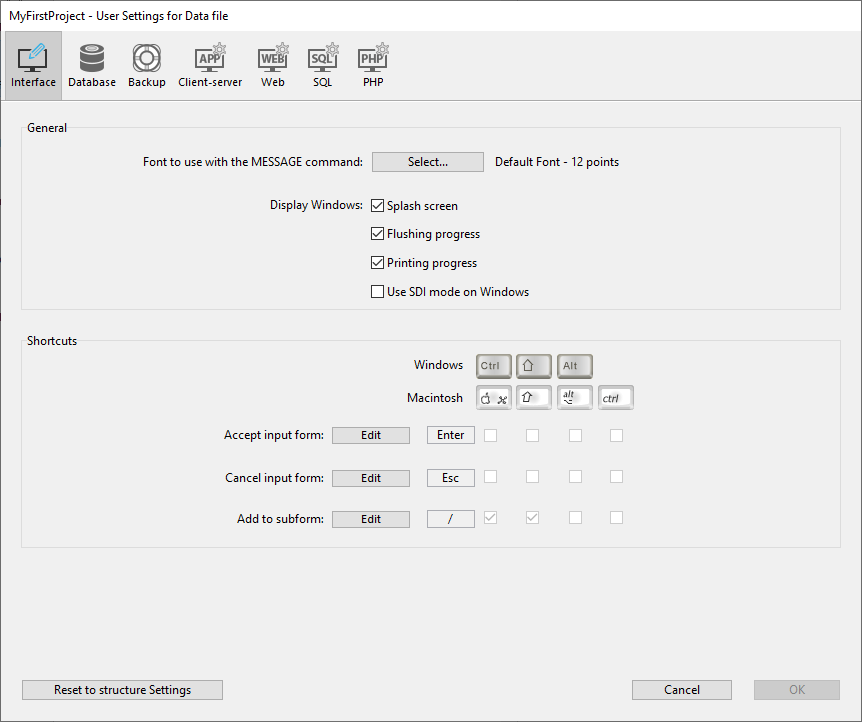The height and width of the screenshot is (722, 862).
Task: Click the Enter shortcut key field
Action: pyautogui.click(x=450, y=435)
